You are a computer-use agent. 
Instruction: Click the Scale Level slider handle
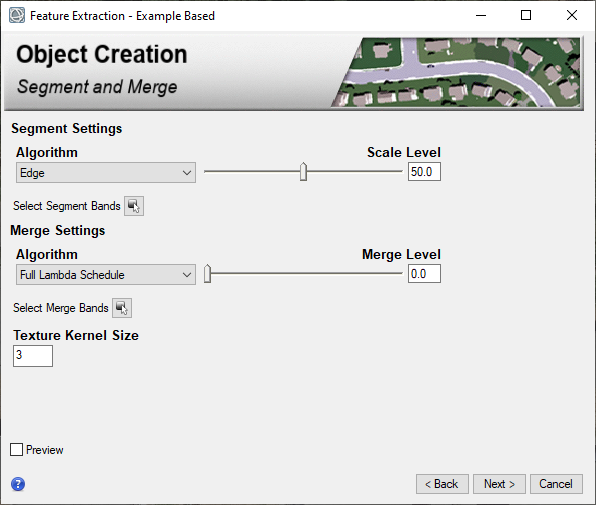[303, 172]
